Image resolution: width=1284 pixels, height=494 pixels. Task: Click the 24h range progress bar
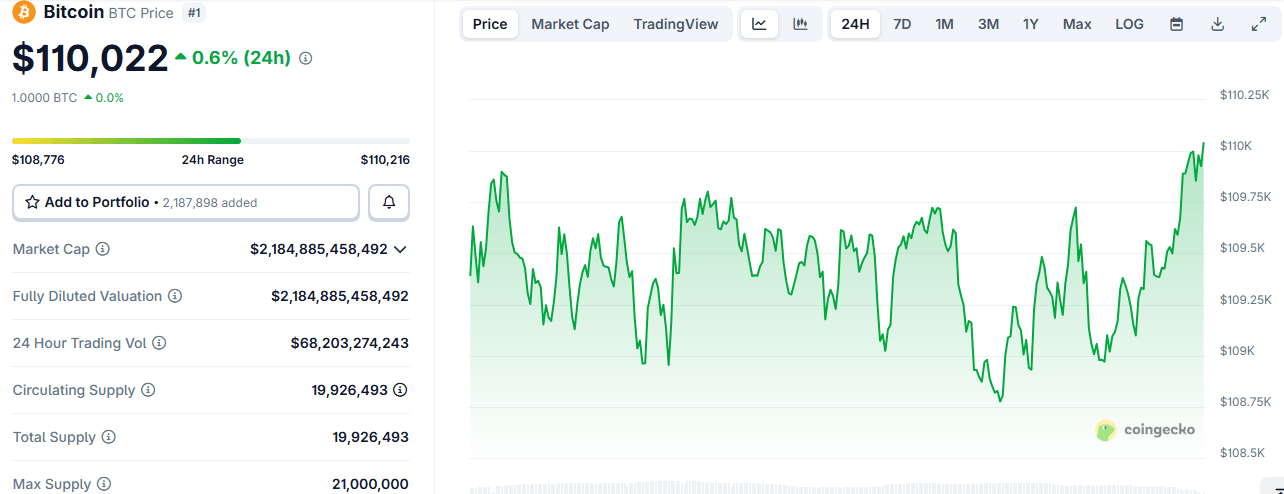(x=210, y=141)
